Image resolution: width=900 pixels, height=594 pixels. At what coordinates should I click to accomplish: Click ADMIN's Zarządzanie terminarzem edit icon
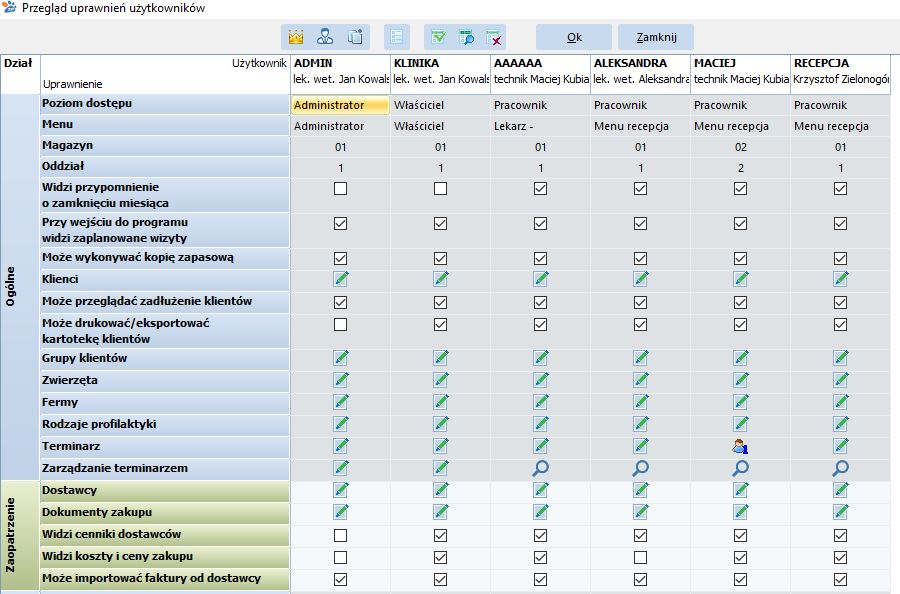coord(341,468)
